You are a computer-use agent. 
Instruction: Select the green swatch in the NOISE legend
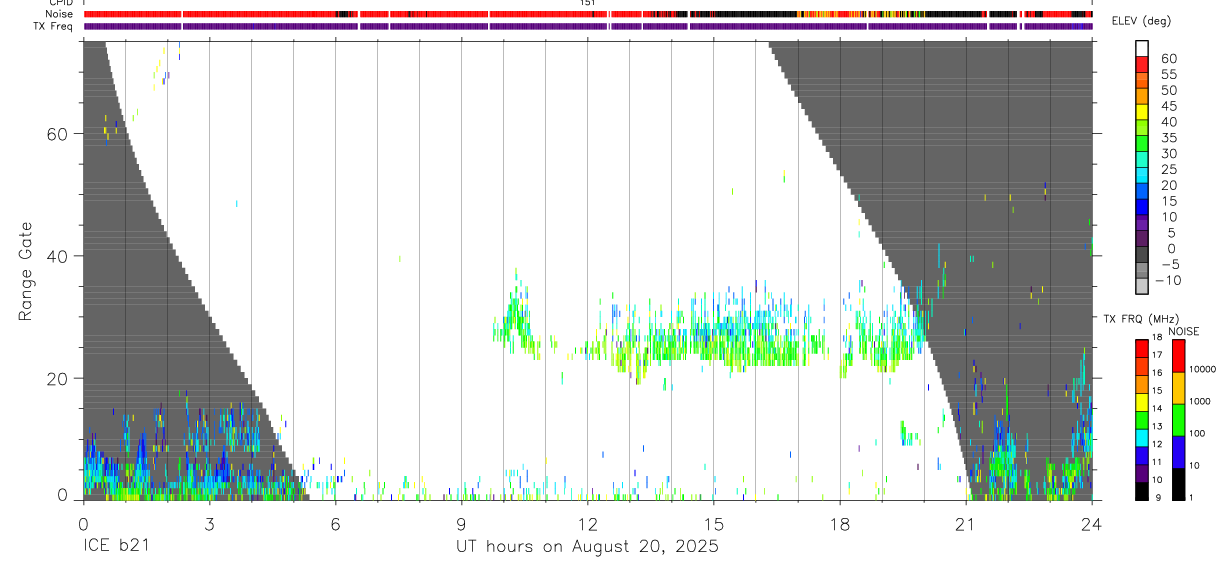click(x=1179, y=420)
